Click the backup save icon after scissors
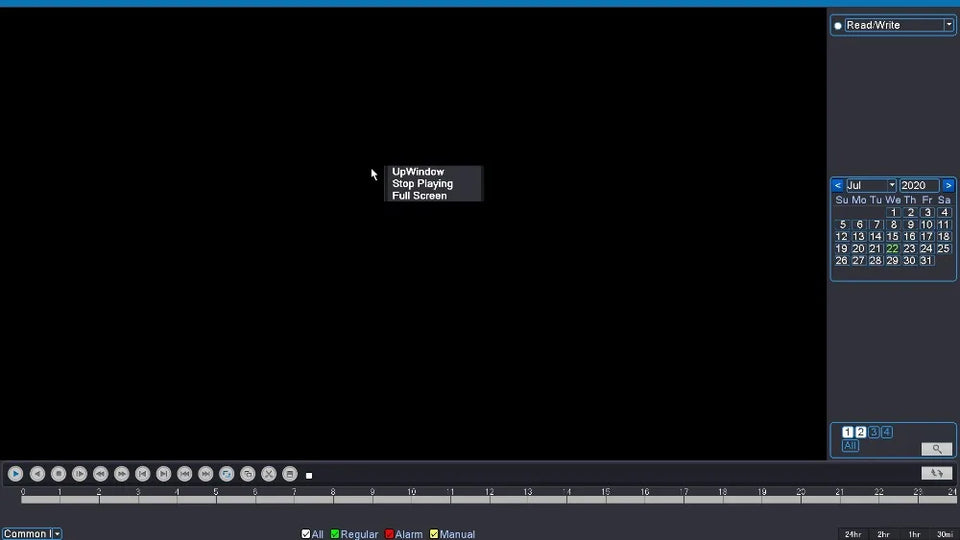960x540 pixels. (x=290, y=474)
